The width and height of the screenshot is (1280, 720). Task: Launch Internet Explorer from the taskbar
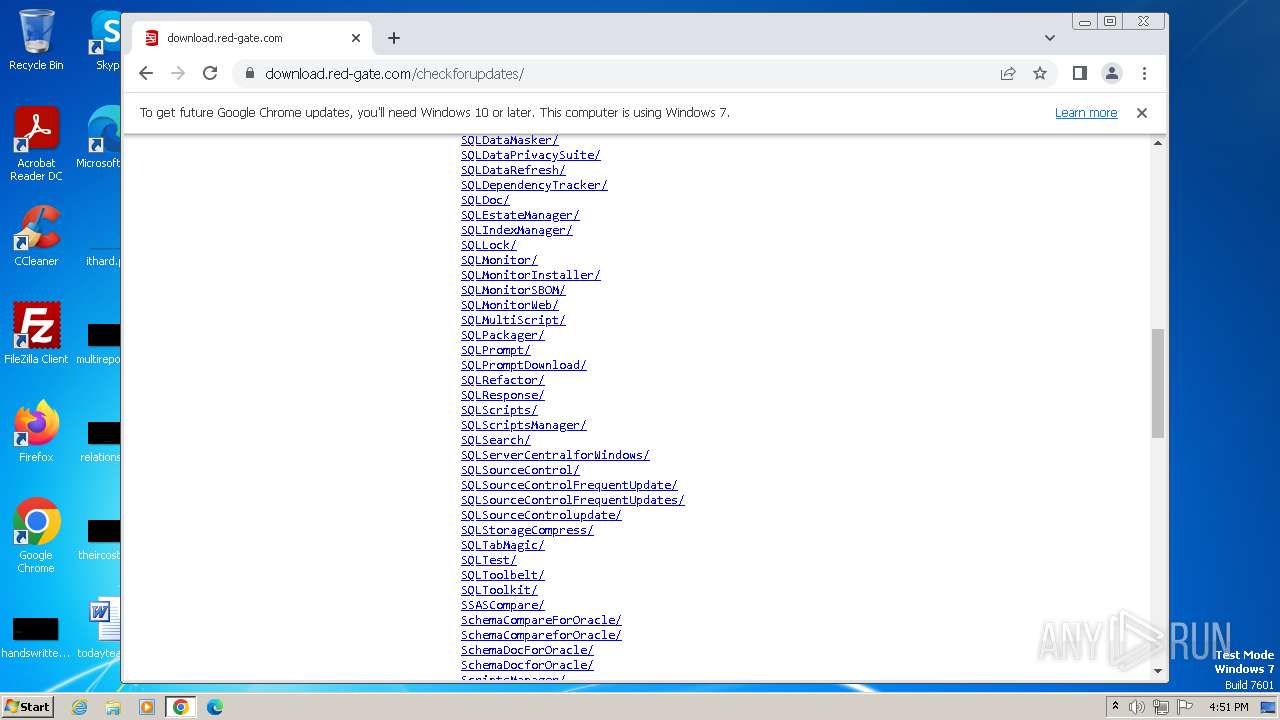point(80,707)
